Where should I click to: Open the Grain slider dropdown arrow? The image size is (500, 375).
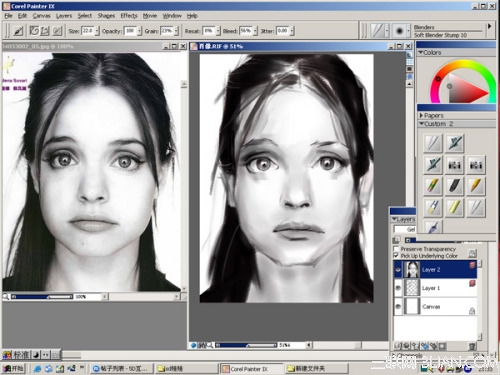click(176, 31)
